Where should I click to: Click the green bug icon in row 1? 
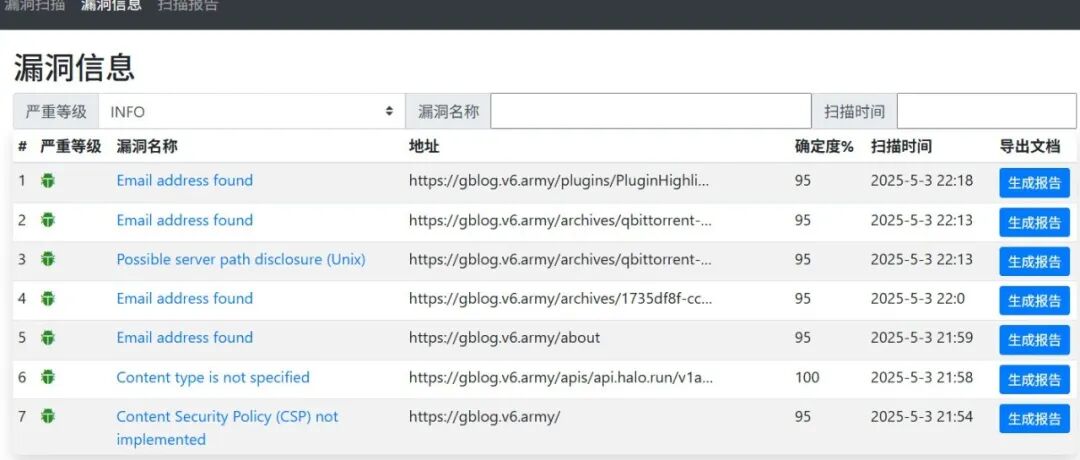point(48,180)
